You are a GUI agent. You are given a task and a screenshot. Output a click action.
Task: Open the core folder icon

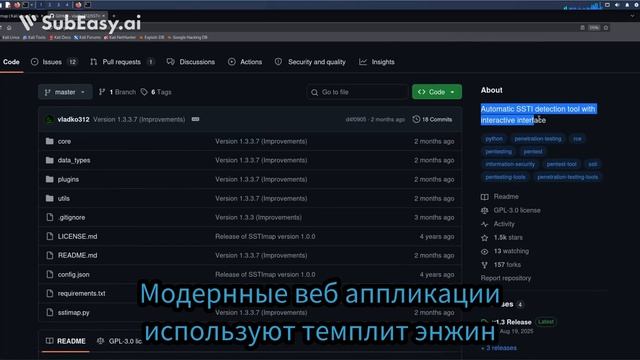[49, 141]
